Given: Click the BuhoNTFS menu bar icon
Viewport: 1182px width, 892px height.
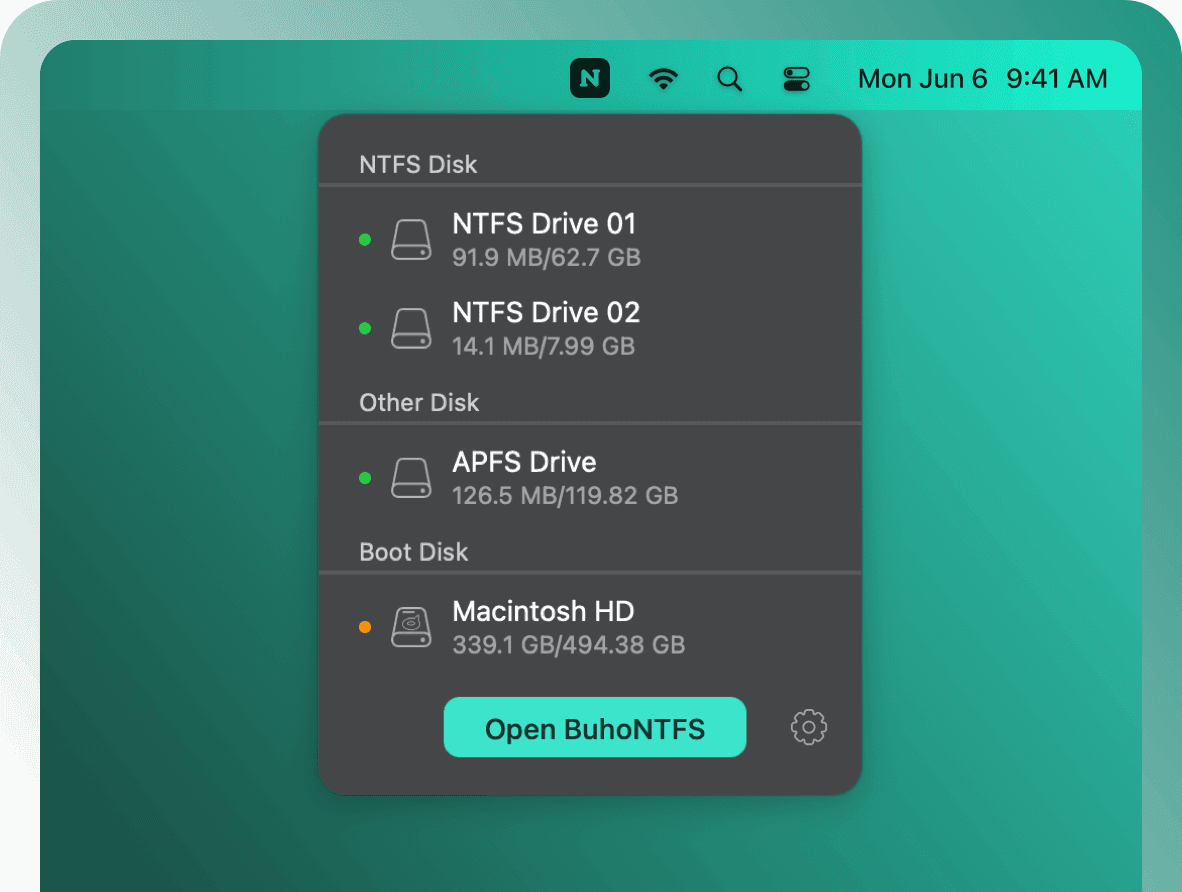Looking at the screenshot, I should pos(590,78).
